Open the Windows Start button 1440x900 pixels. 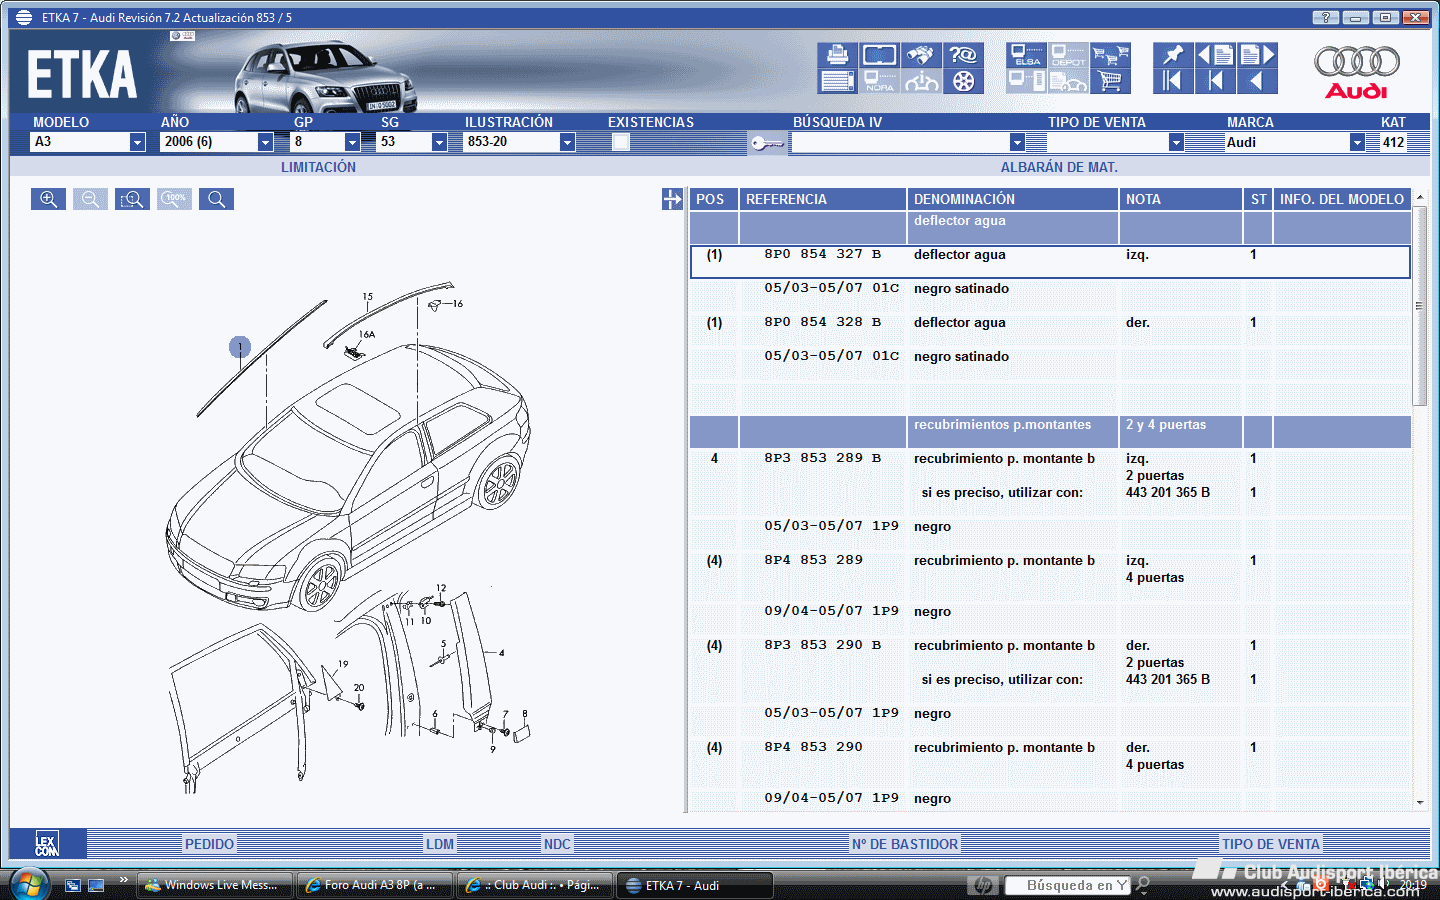pos(29,884)
